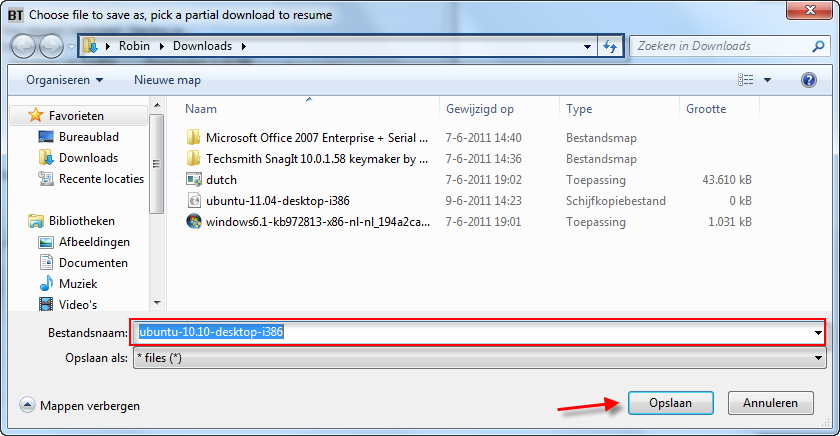This screenshot has width=840, height=436.
Task: Click Downloads in the address breadcrumb
Action: pyautogui.click(x=202, y=46)
